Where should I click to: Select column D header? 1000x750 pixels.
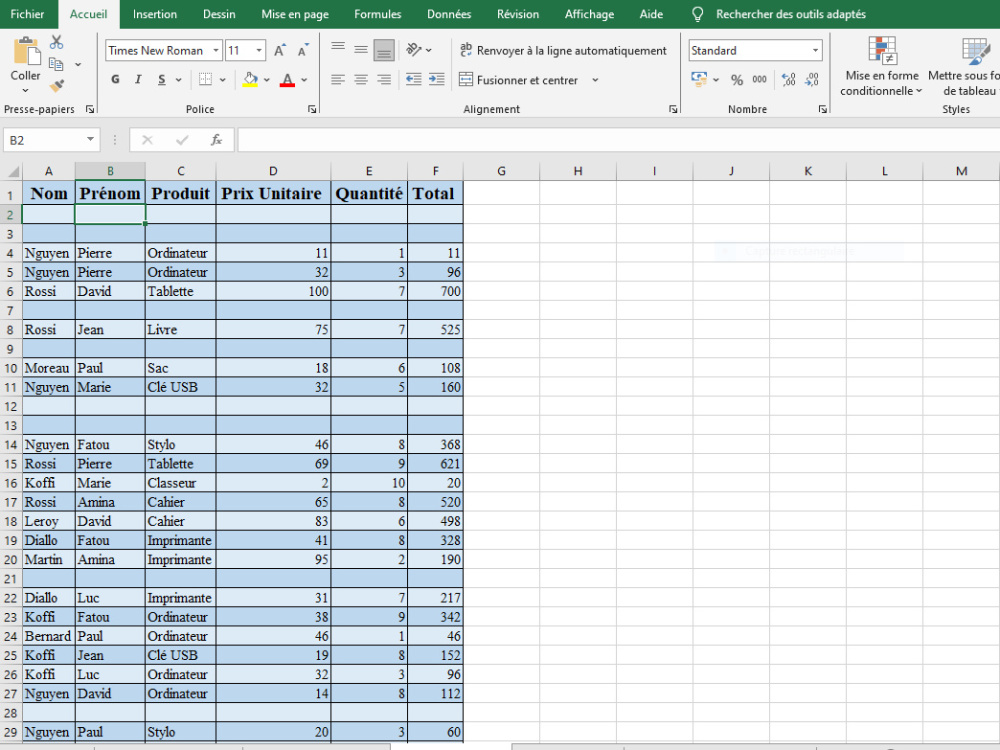point(273,171)
